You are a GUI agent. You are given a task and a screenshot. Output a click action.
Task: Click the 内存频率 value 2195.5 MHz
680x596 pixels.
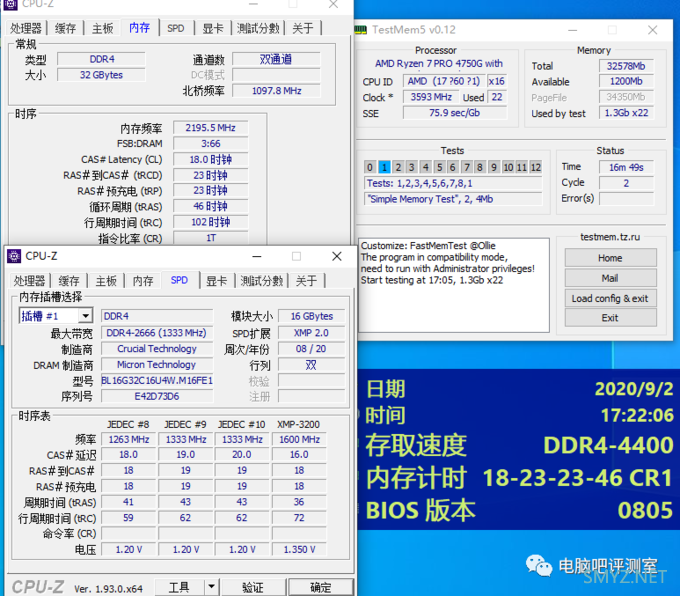coord(210,128)
